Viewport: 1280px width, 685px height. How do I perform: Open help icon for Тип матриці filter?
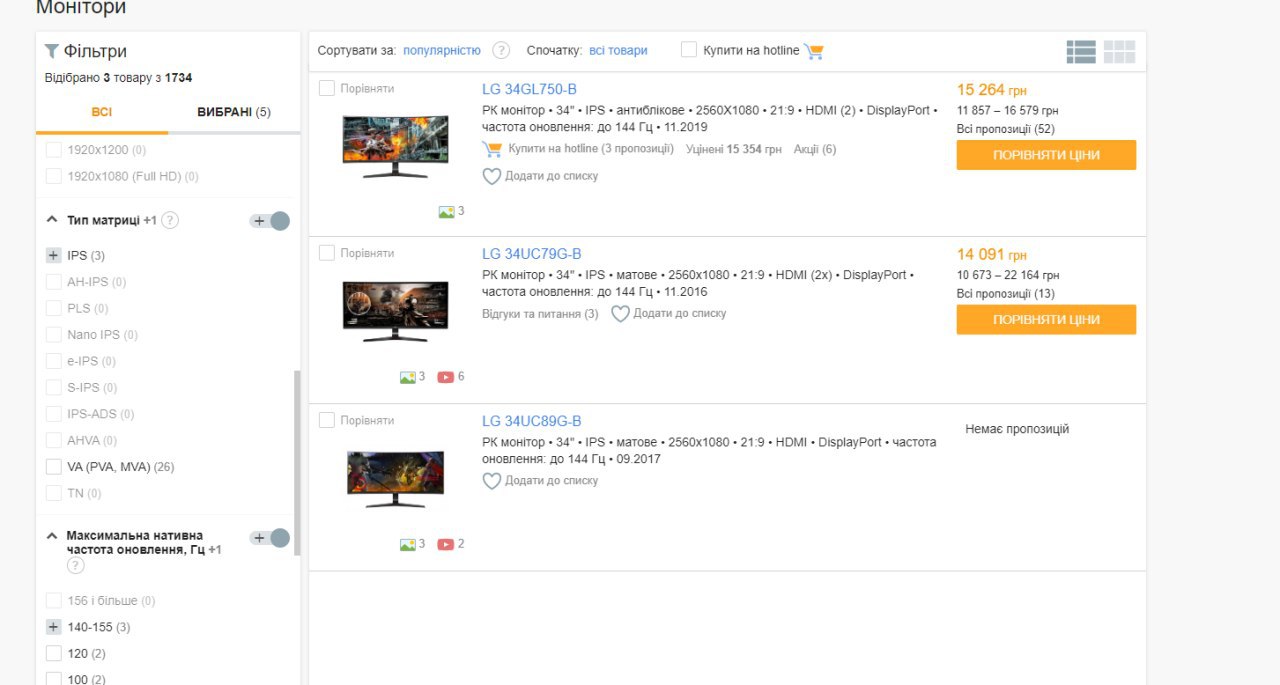pos(170,220)
